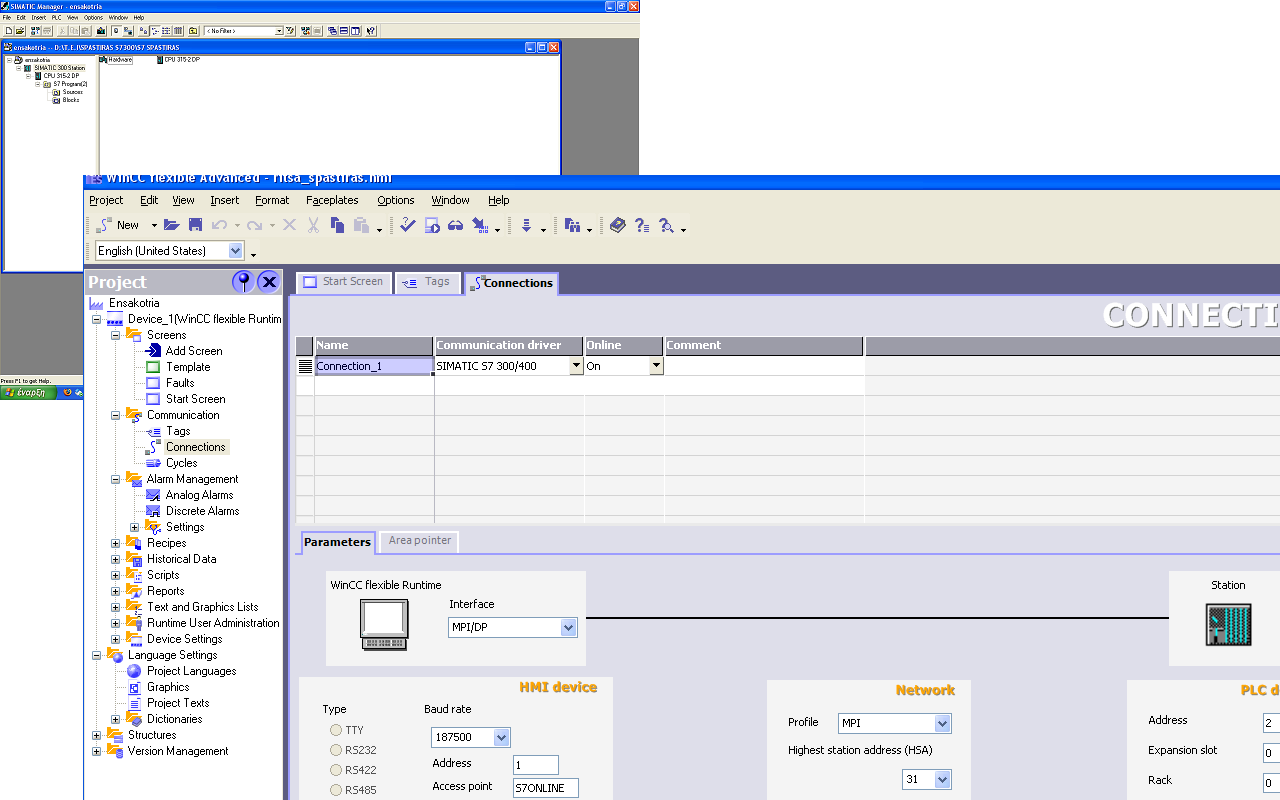Switch to the Start Screen tab

343,282
